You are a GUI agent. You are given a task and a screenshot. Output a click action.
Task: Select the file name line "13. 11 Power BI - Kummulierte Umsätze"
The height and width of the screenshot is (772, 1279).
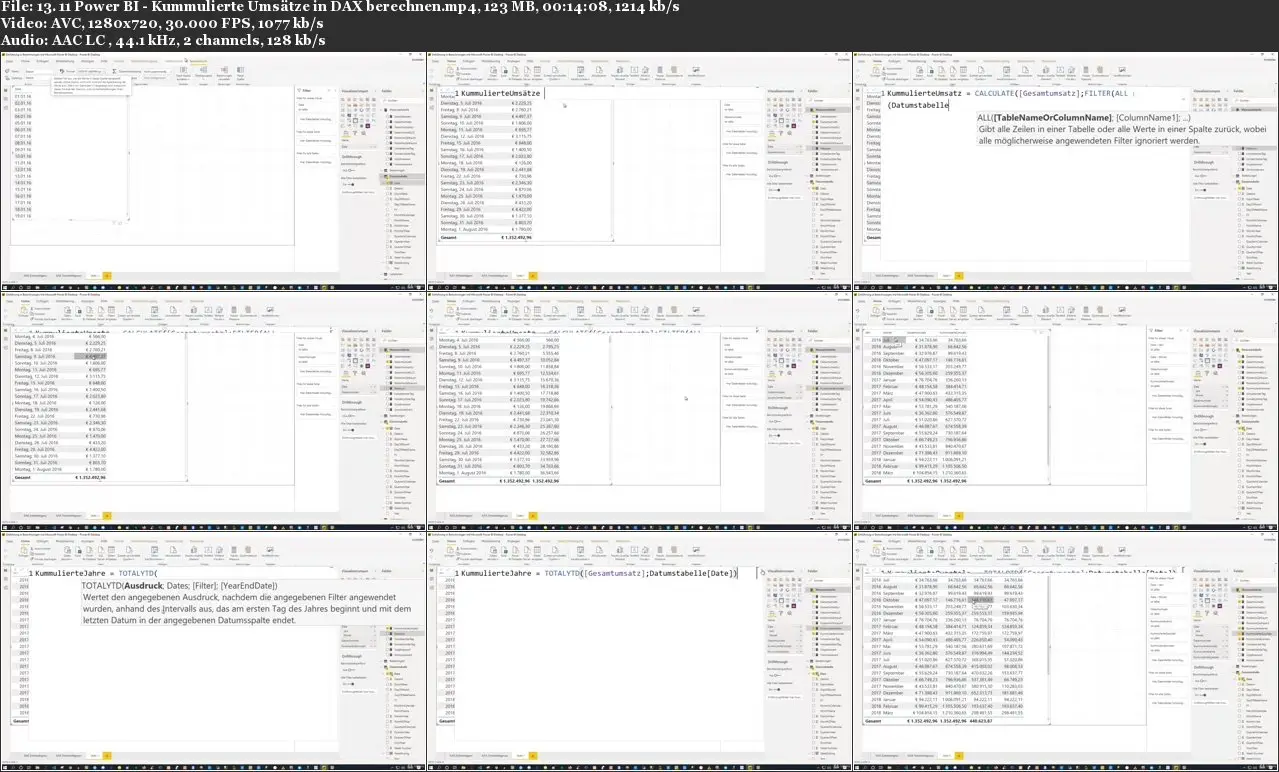click(x=340, y=7)
